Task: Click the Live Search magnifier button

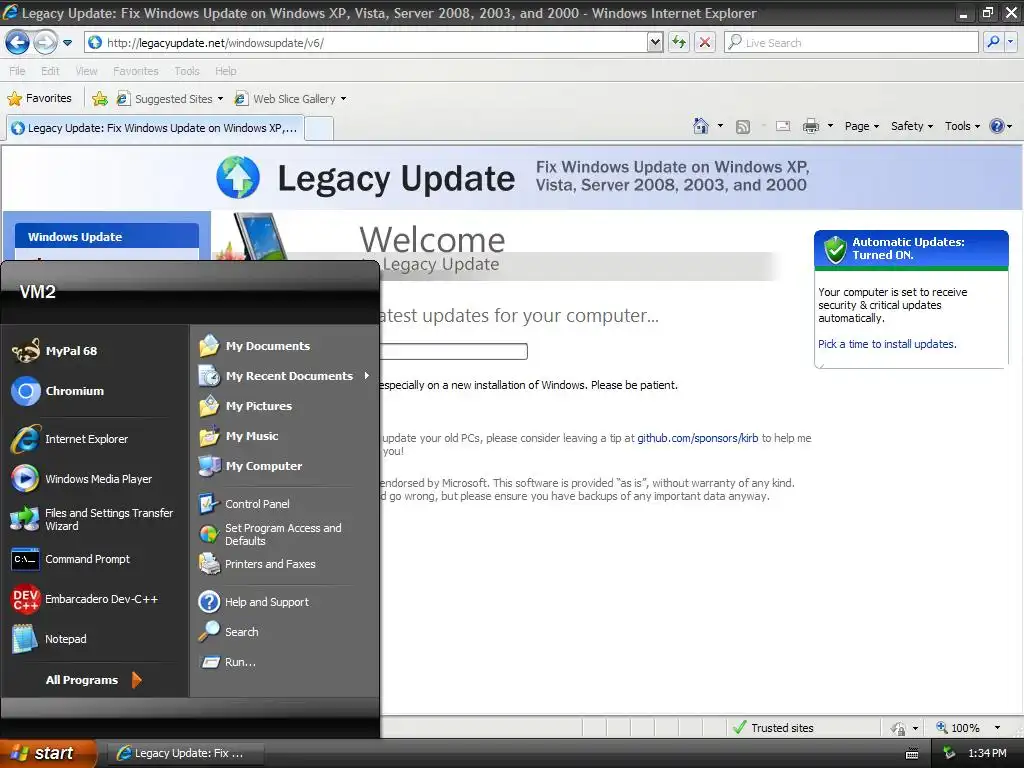Action: point(993,42)
